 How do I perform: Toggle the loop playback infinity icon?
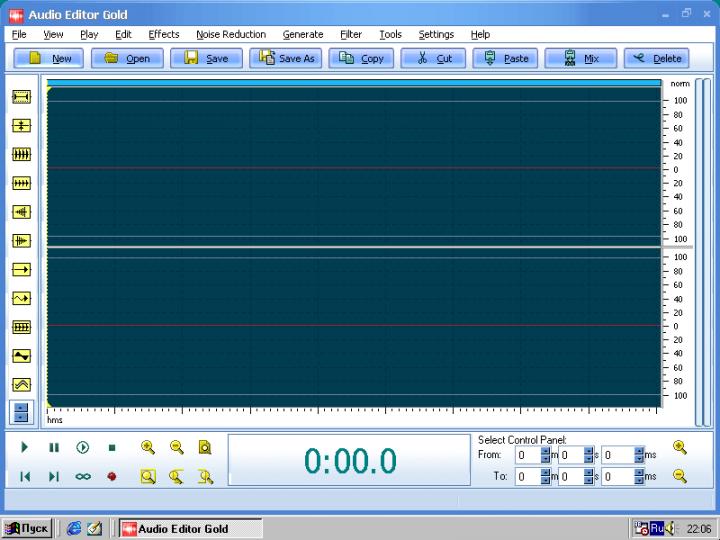[x=83, y=477]
